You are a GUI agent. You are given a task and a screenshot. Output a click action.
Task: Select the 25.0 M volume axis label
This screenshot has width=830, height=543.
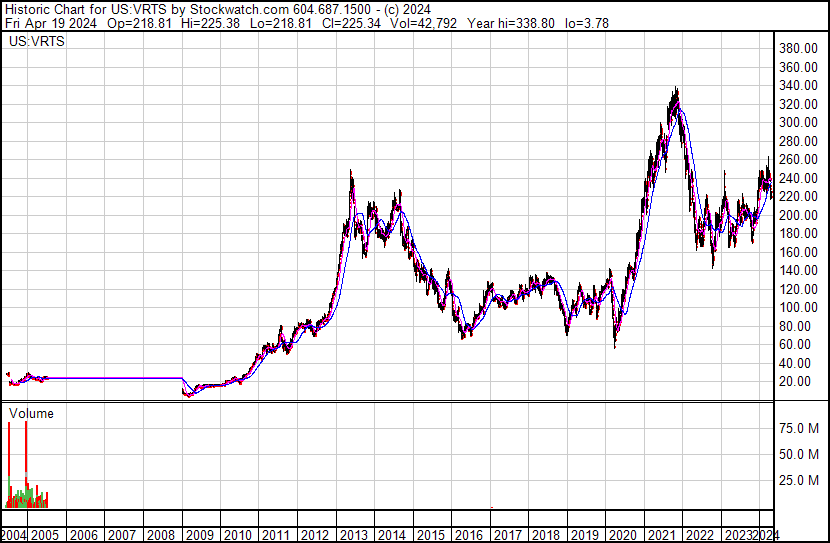(800, 480)
